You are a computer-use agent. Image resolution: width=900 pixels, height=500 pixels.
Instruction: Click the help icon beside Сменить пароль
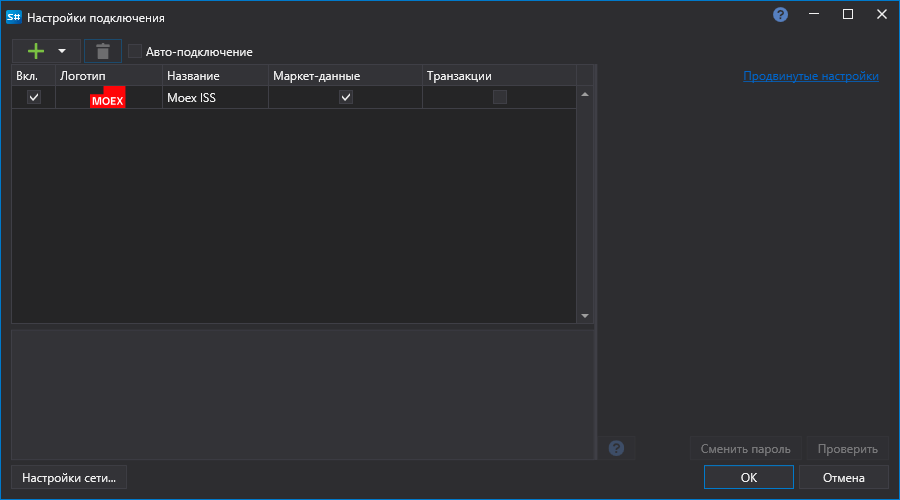[x=616, y=448]
